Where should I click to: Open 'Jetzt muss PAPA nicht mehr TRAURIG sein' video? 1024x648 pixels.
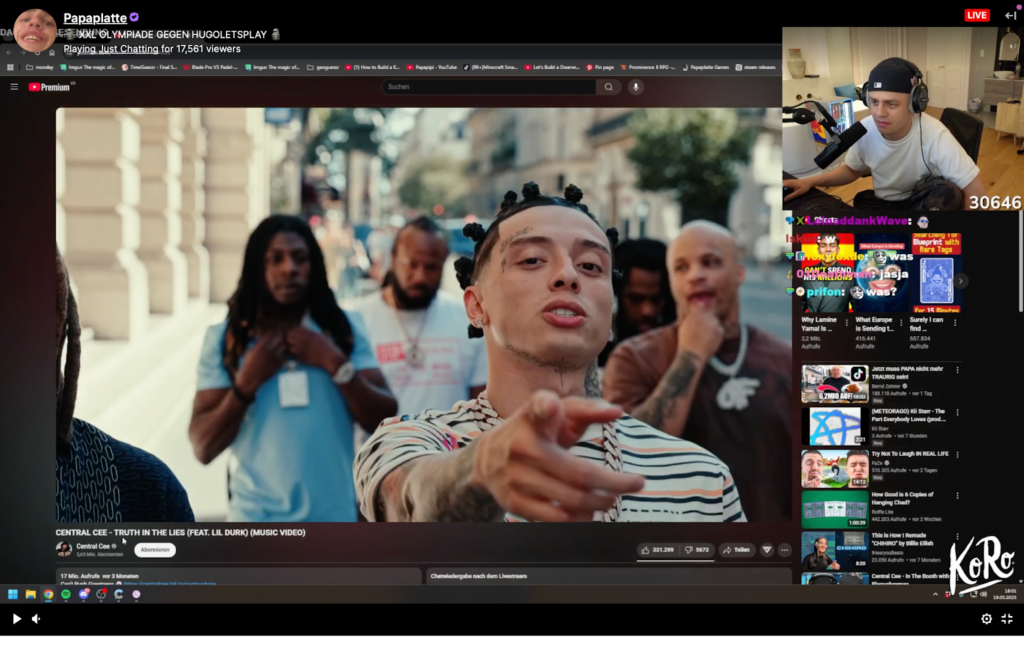(835, 383)
